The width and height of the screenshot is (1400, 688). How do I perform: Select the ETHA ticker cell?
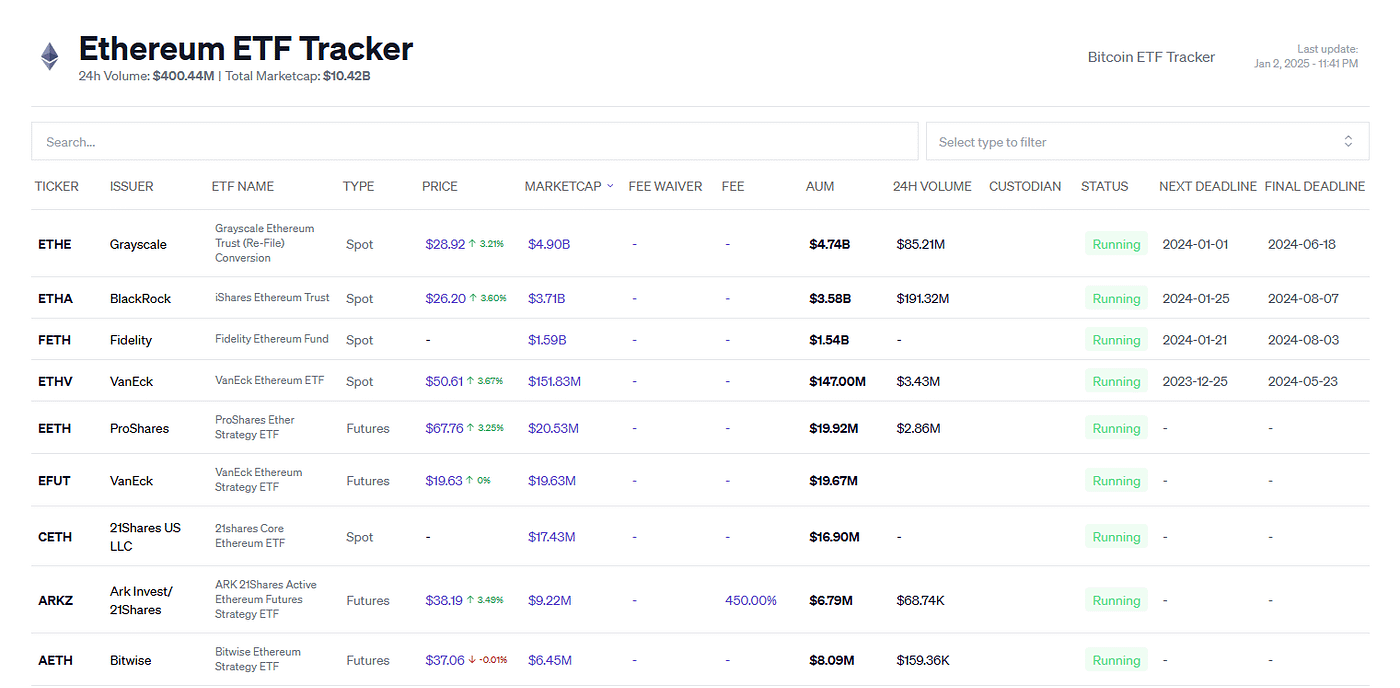click(x=55, y=298)
